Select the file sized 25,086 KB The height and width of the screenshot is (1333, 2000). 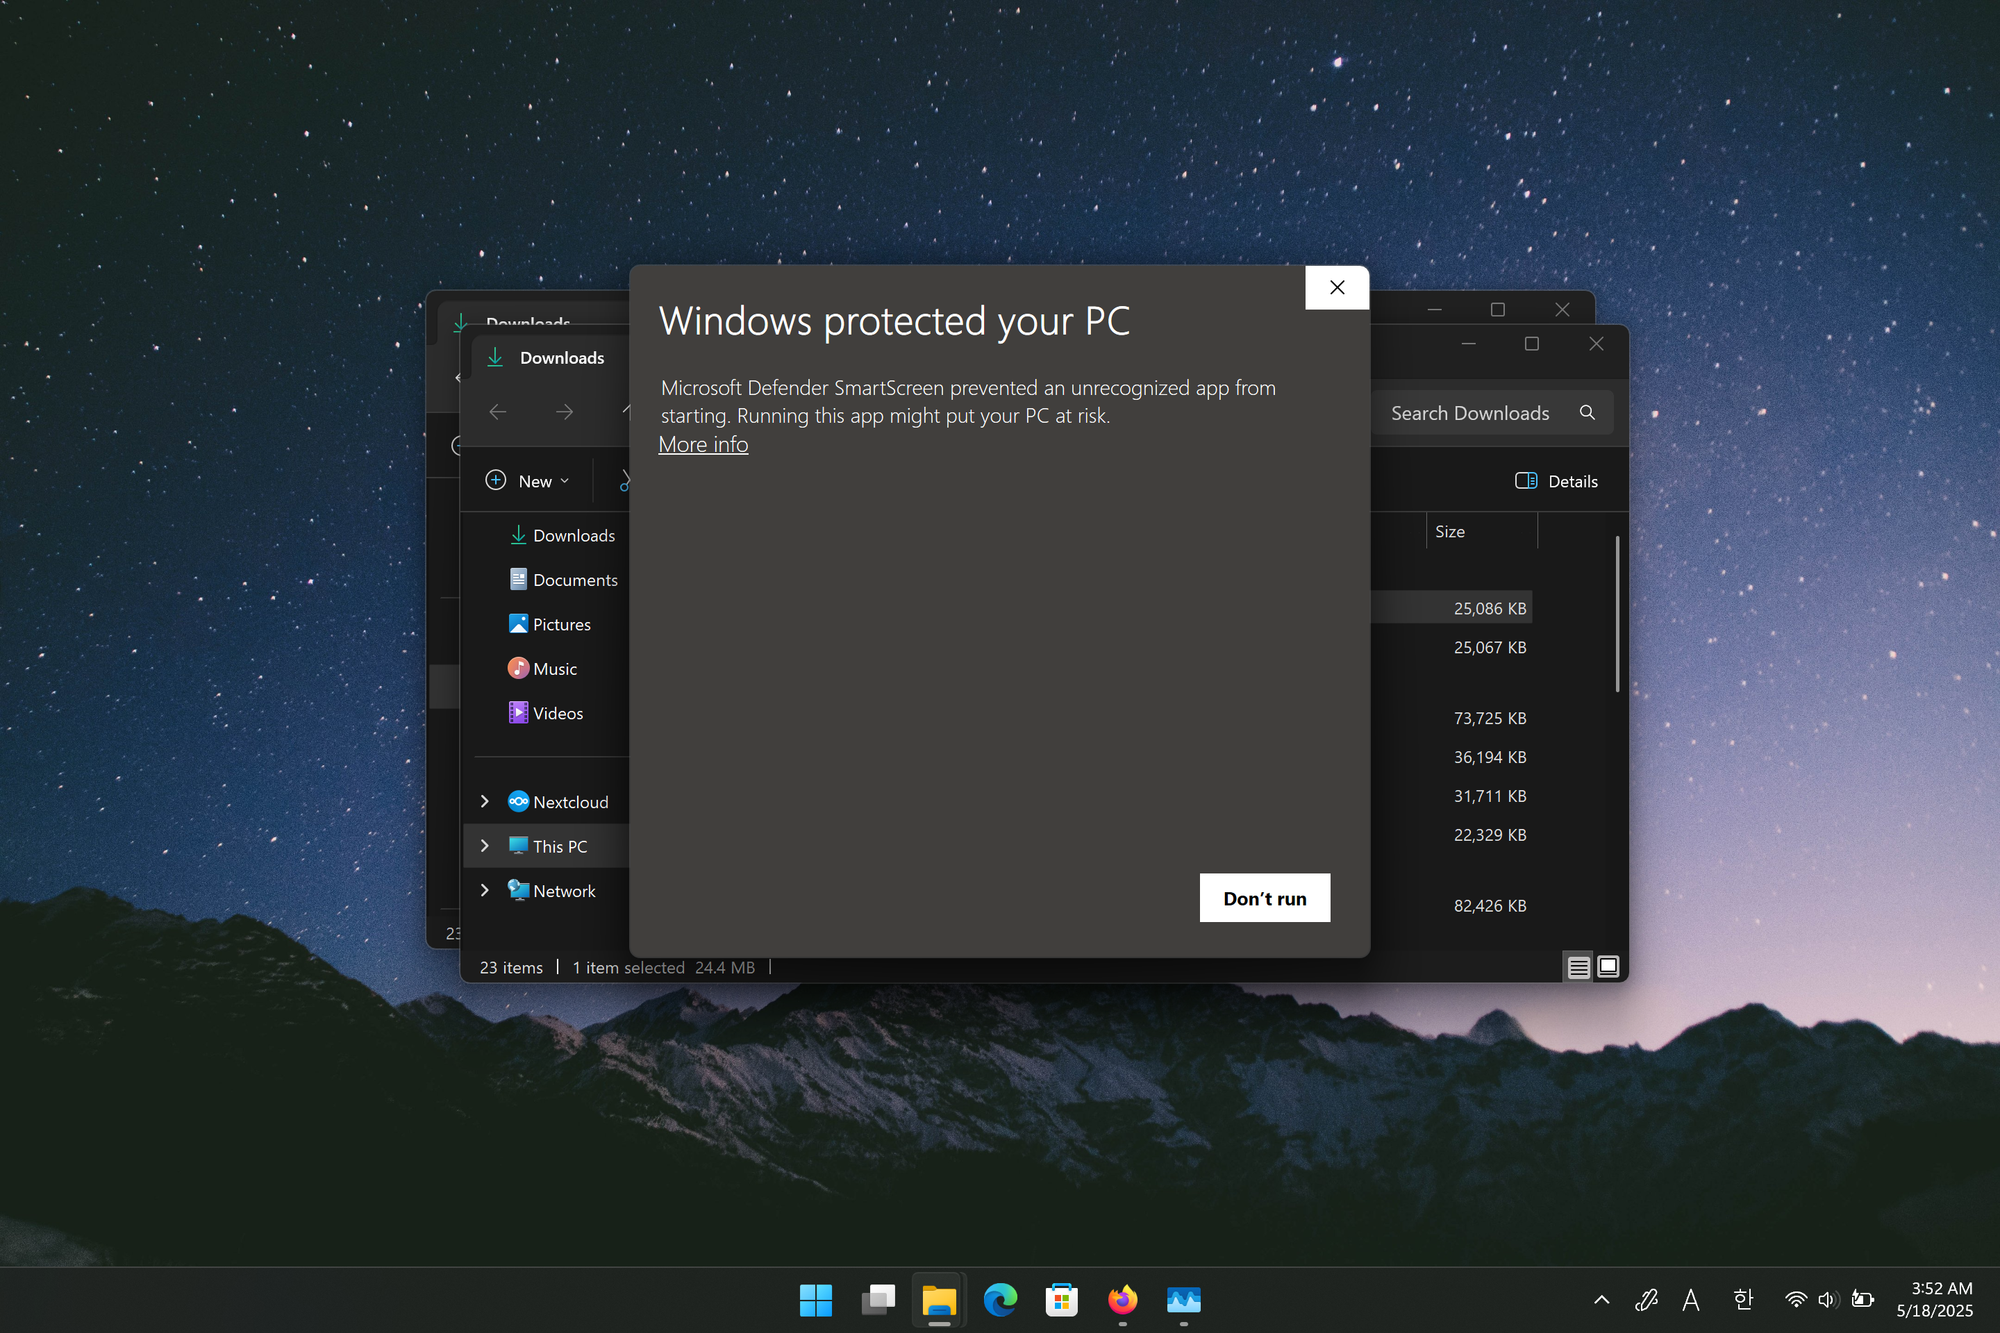pyautogui.click(x=1490, y=608)
